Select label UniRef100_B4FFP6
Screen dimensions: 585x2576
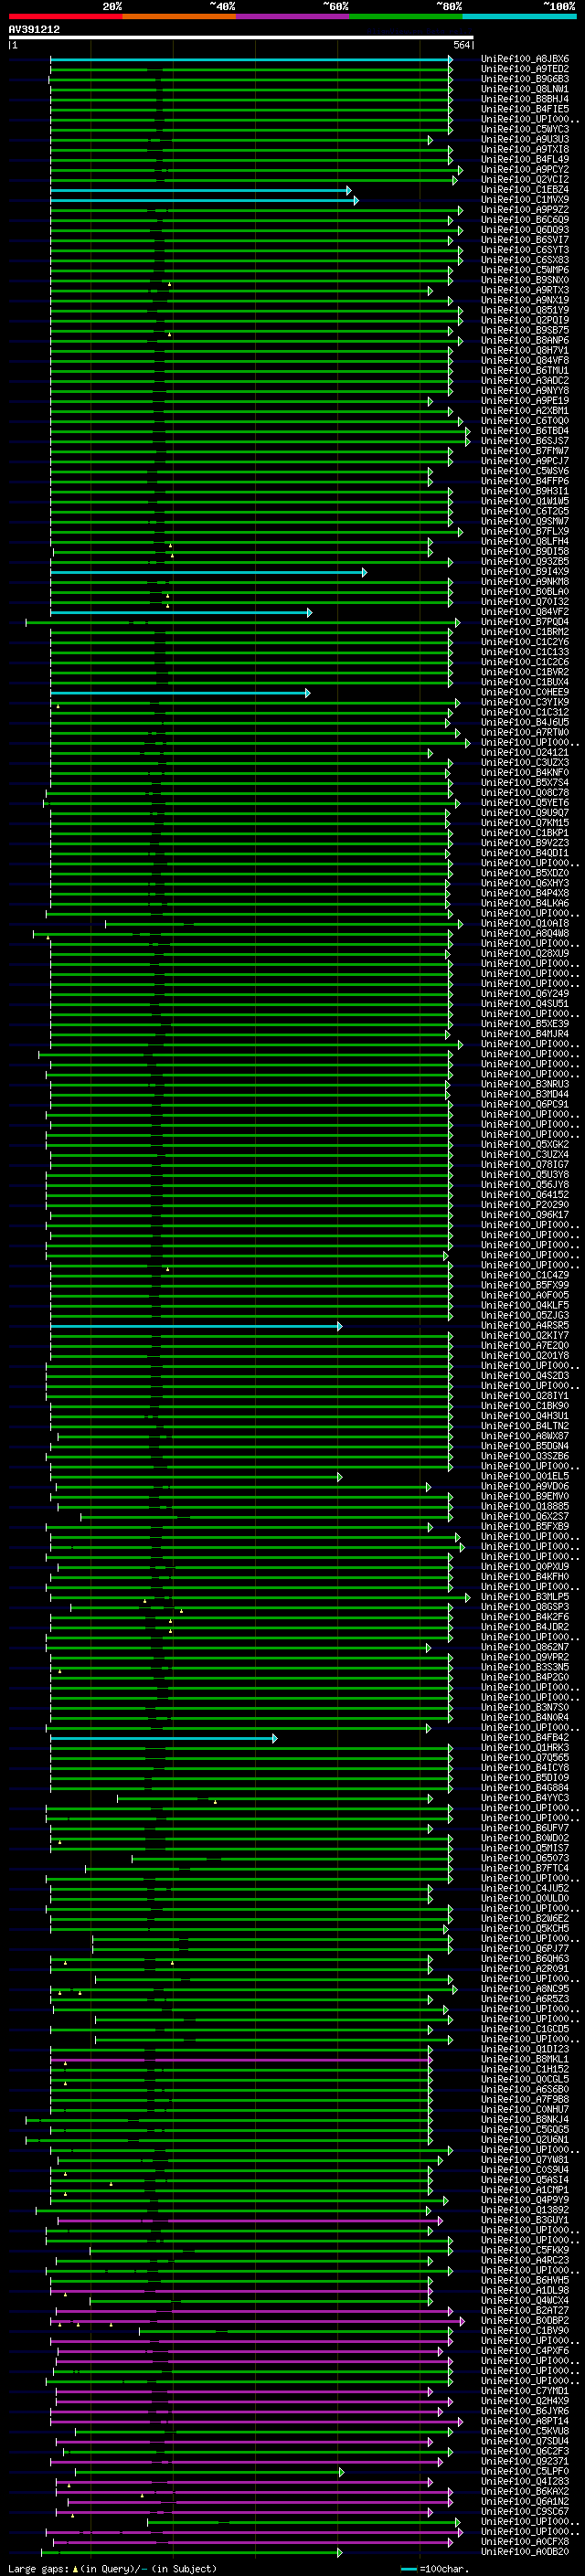tap(525, 481)
